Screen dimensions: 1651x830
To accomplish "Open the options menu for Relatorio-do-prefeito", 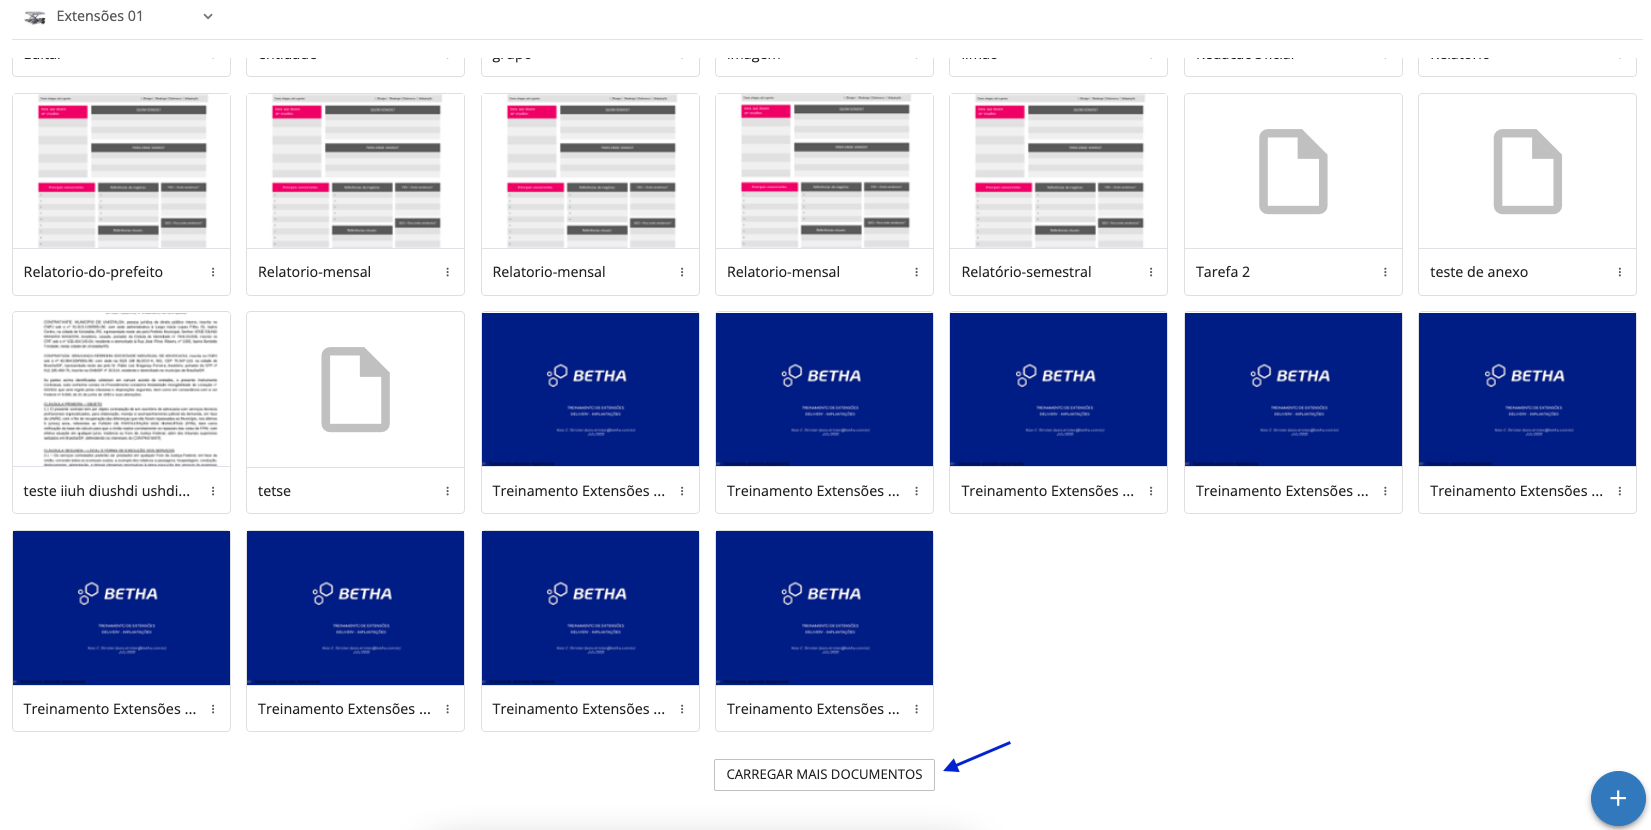I will [213, 272].
